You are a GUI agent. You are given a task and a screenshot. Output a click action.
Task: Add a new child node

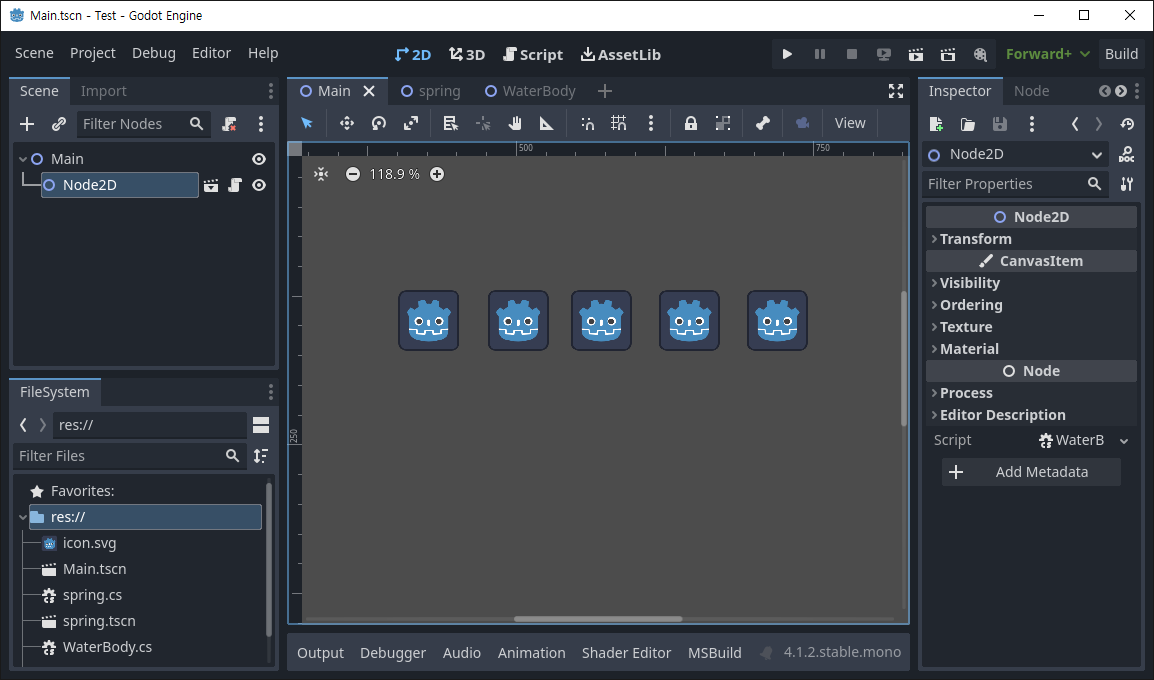(27, 124)
